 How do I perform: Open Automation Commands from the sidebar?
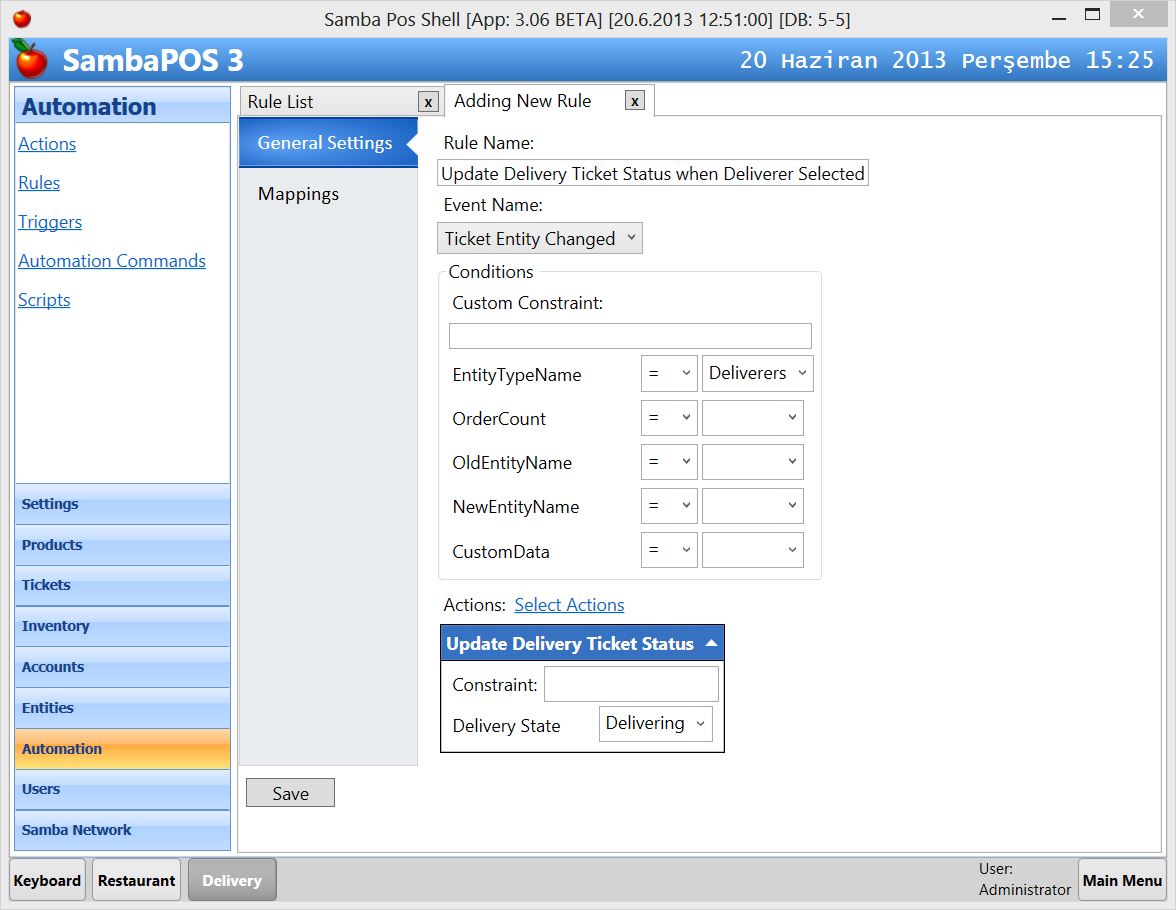112,261
